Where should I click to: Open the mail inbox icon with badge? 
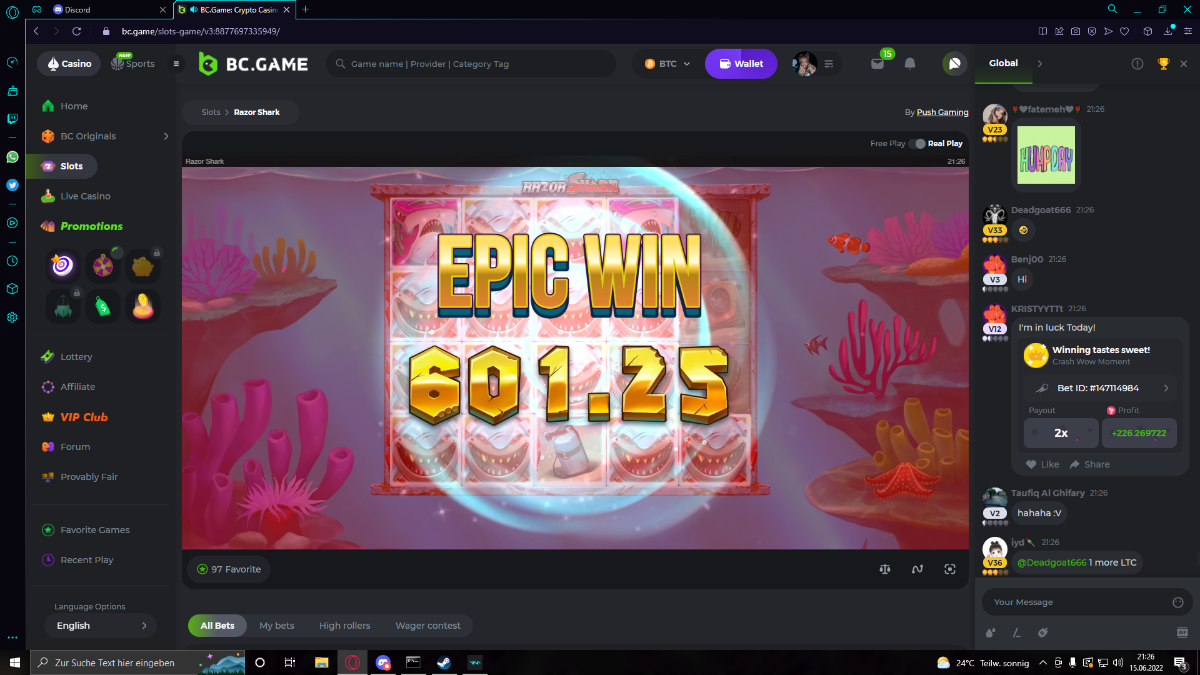tap(877, 64)
